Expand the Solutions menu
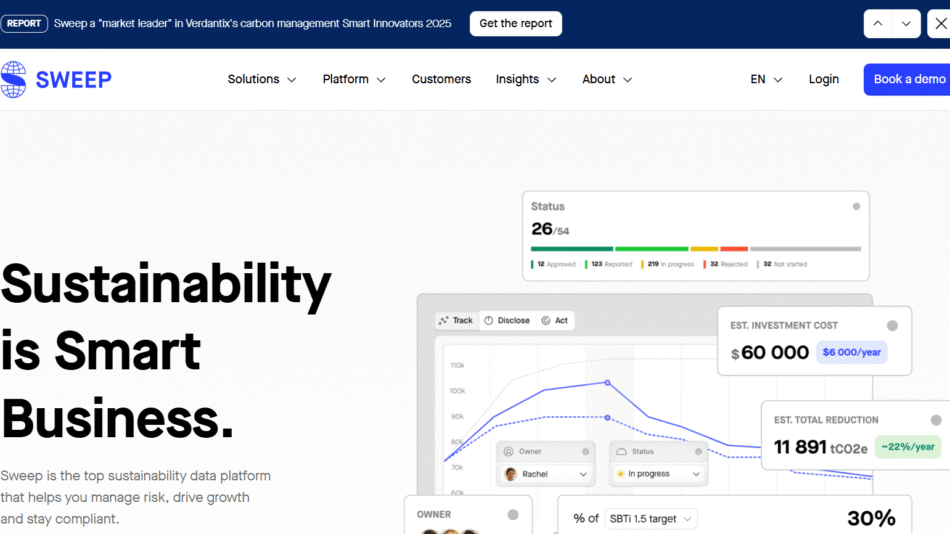This screenshot has height=534, width=950. pos(262,80)
